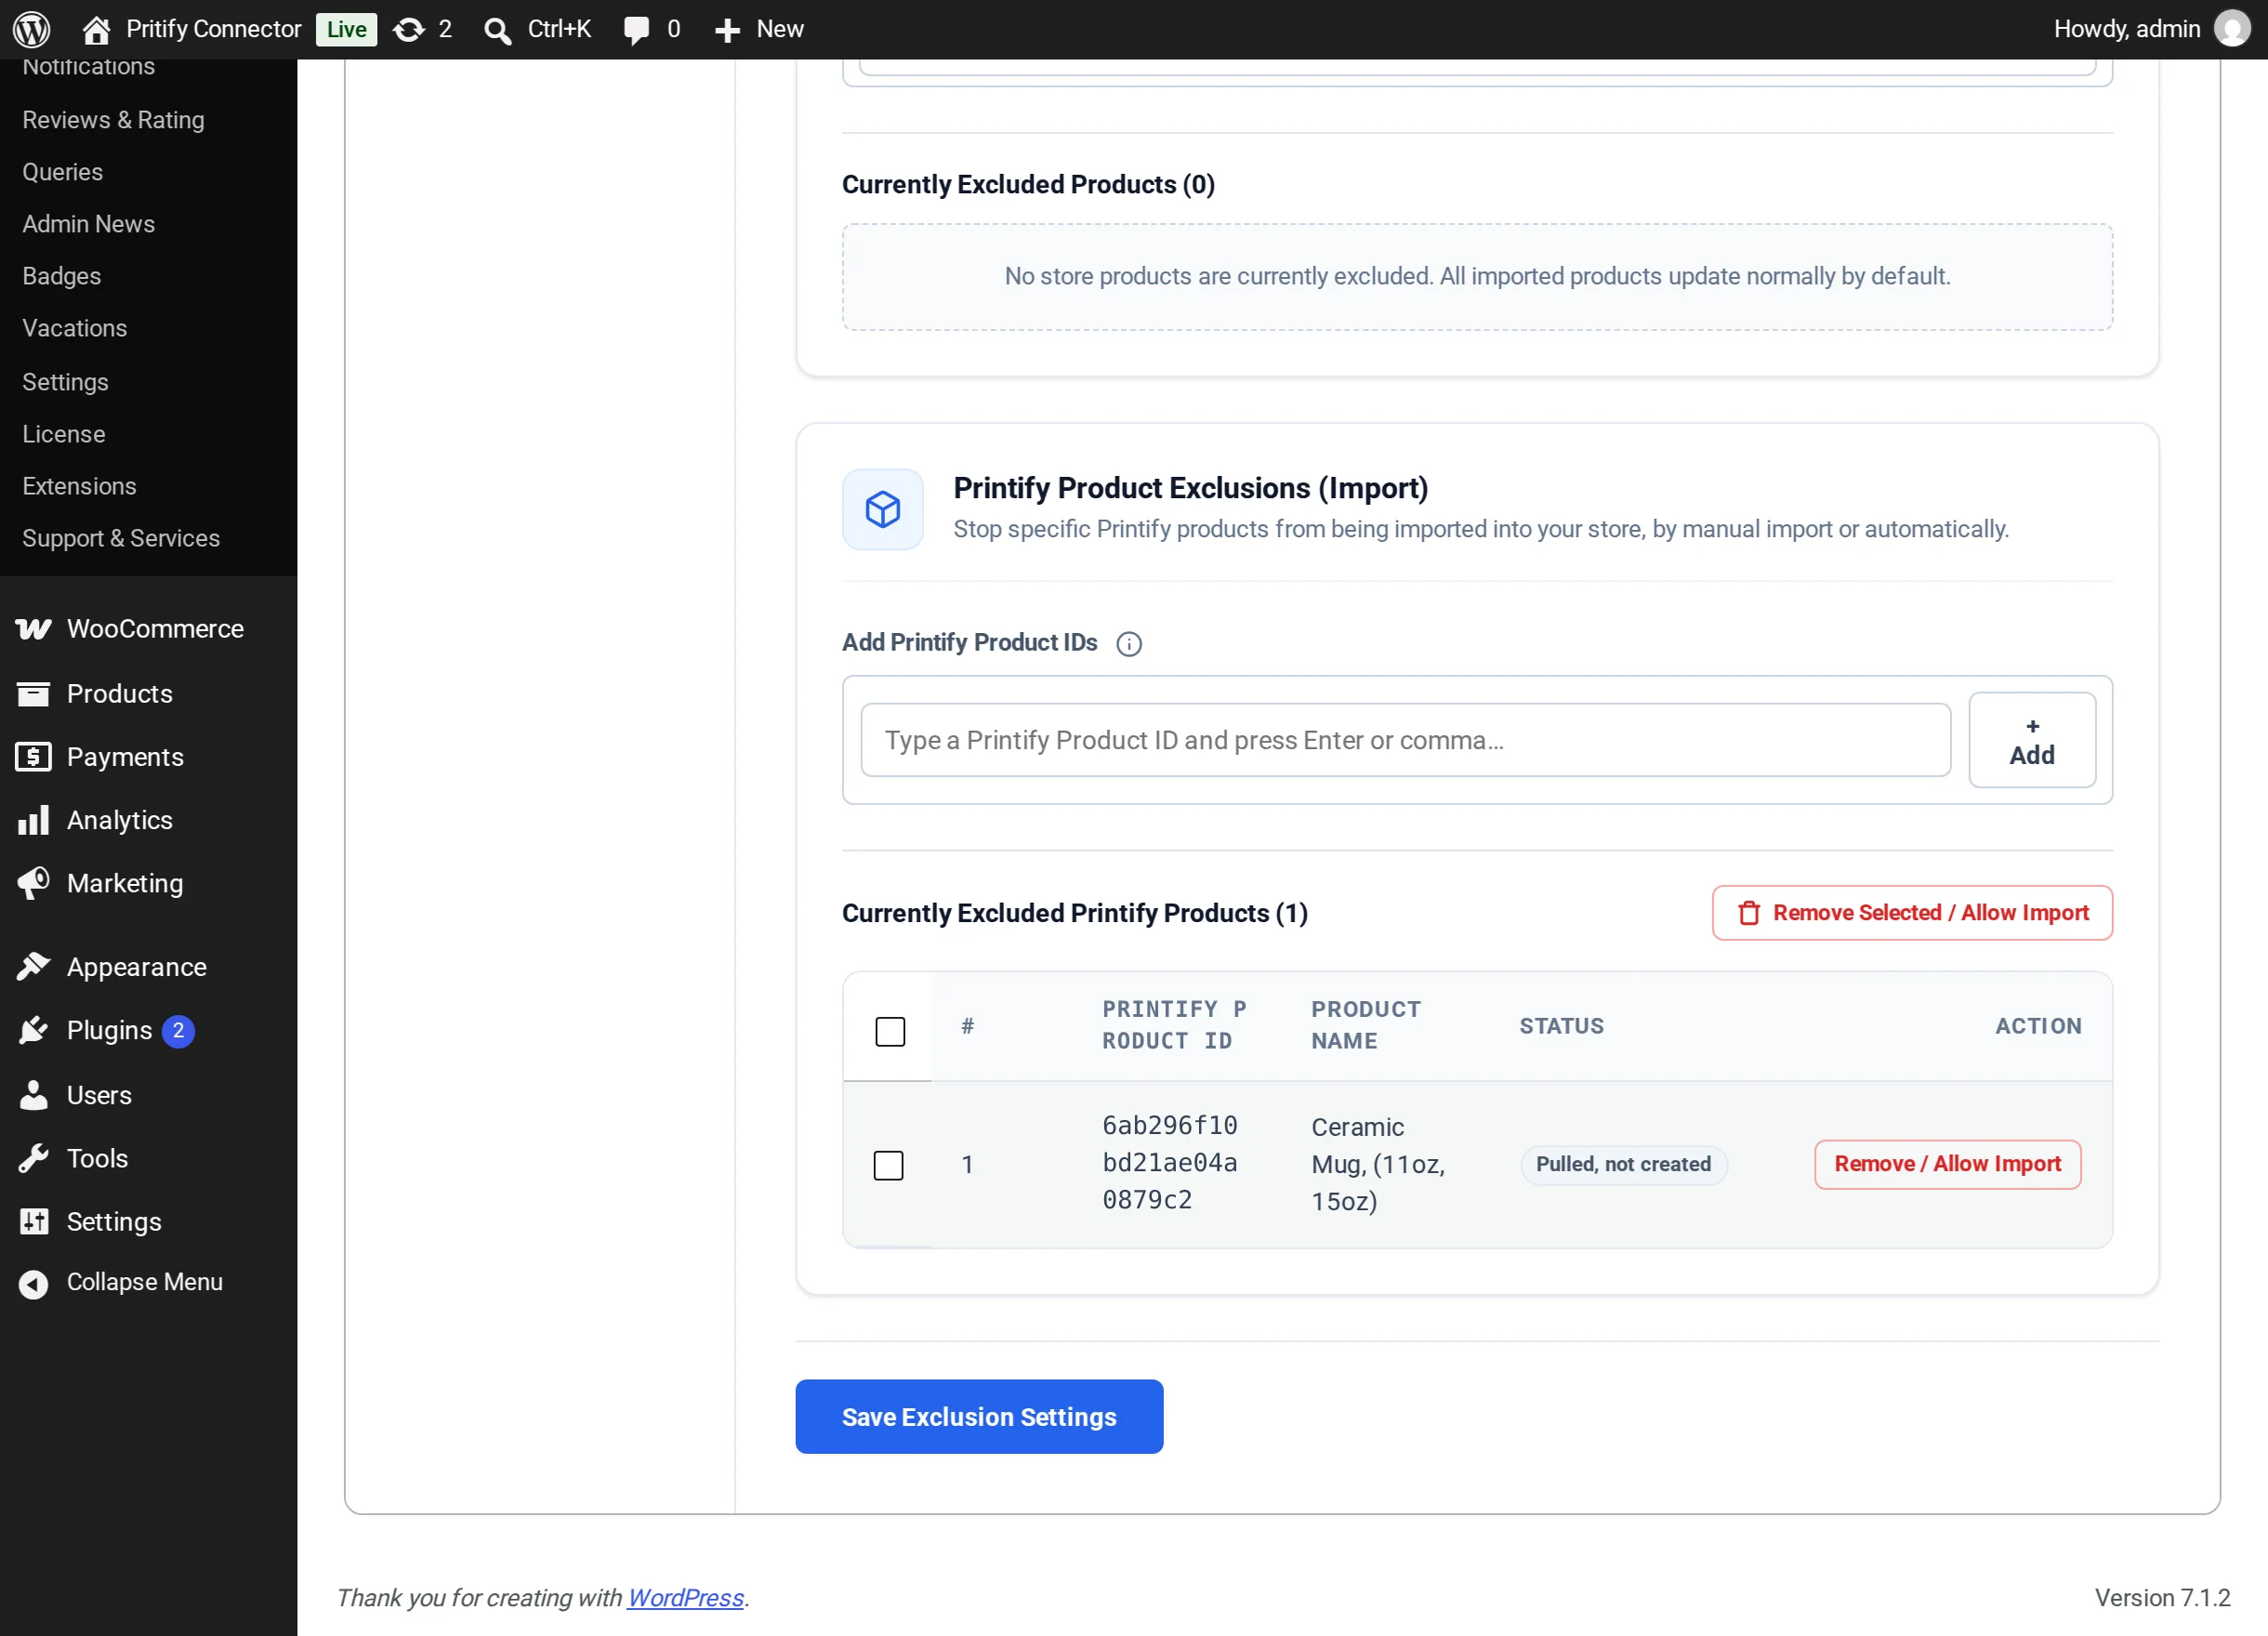Click the Plugins update badge showing 2

pos(178,1030)
